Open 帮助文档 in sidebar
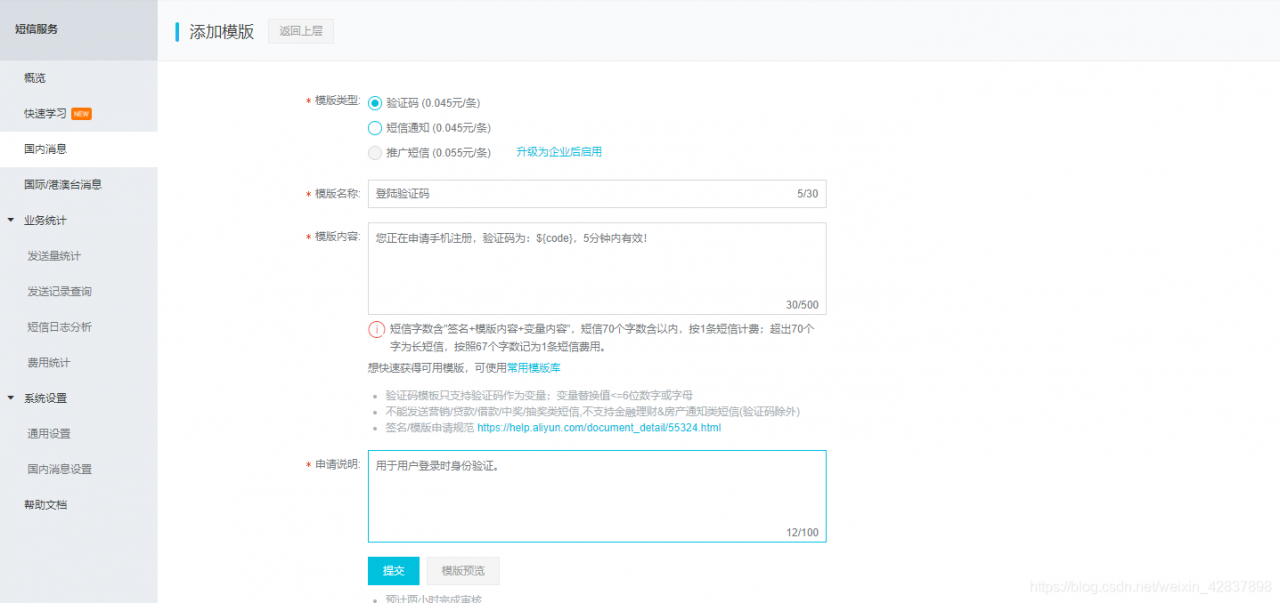 coord(48,504)
